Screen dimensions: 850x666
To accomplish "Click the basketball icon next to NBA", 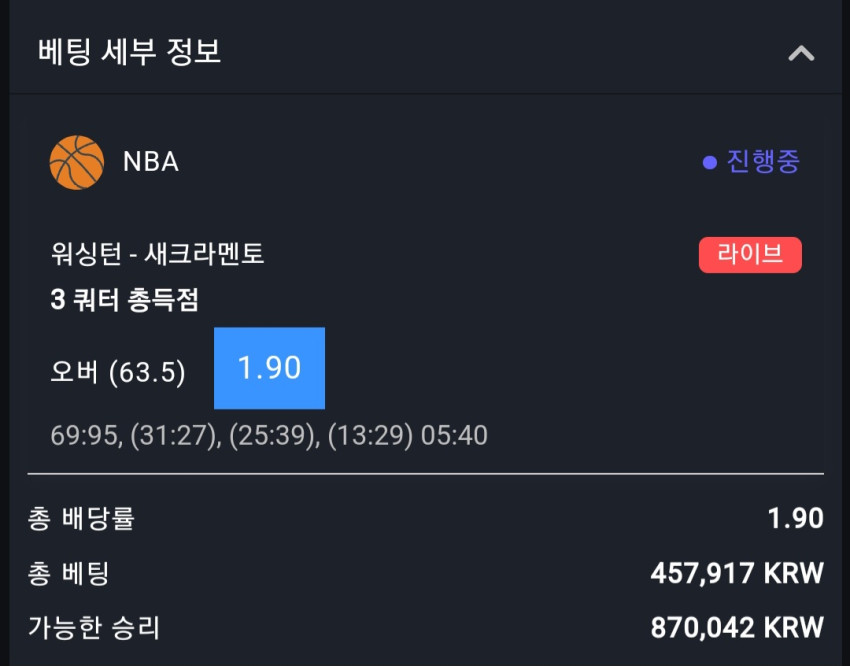I will click(x=76, y=162).
